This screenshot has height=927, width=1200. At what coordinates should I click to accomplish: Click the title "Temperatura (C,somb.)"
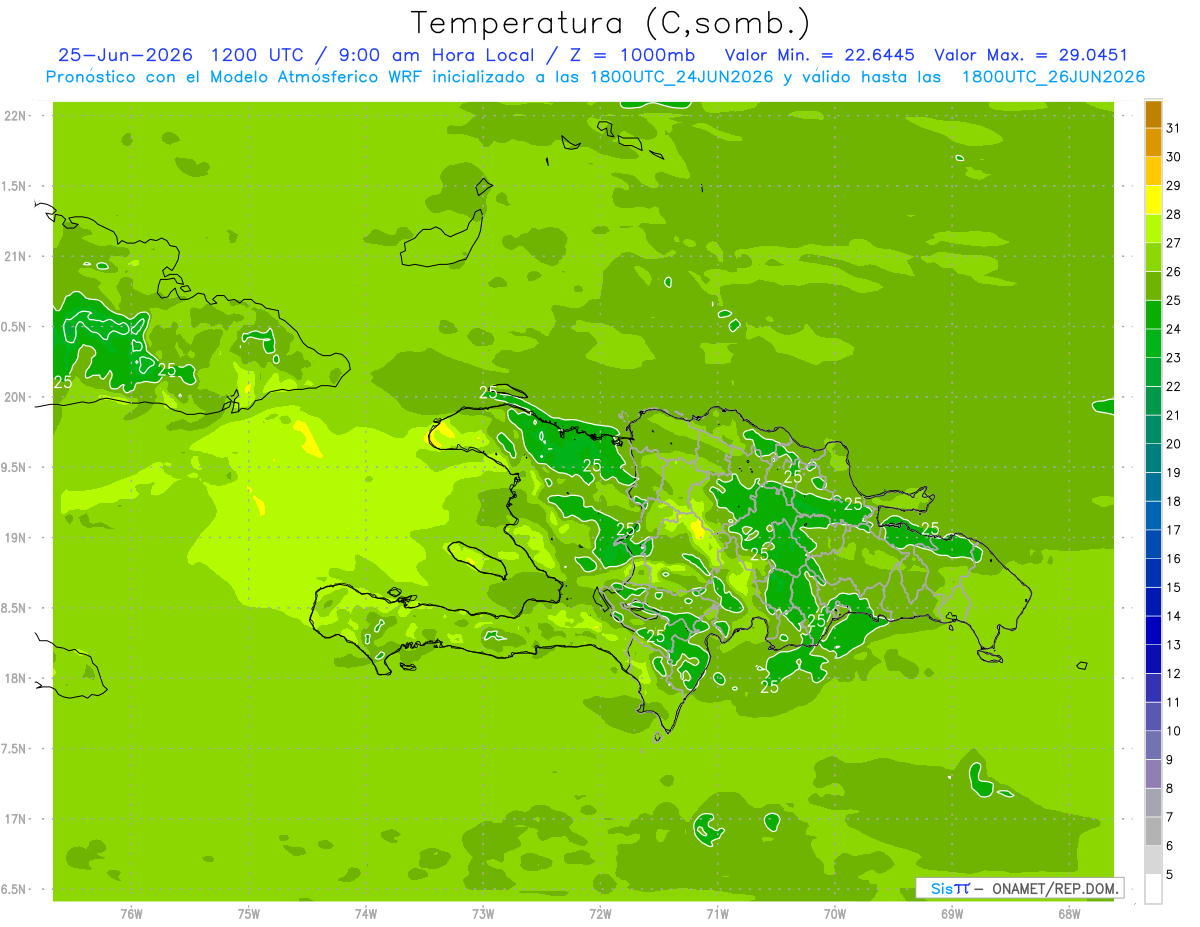tap(611, 23)
